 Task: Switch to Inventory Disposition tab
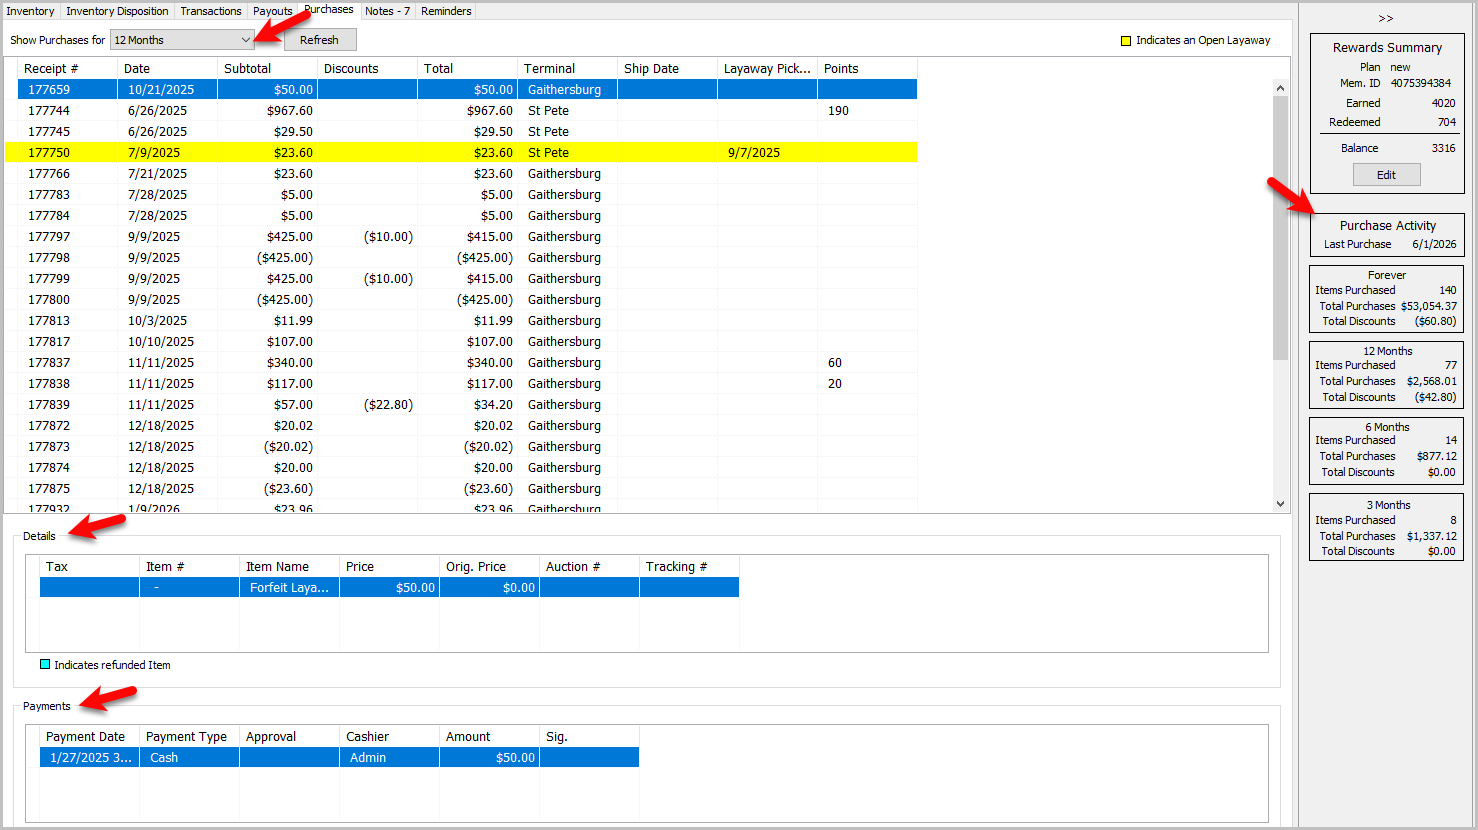click(x=117, y=11)
